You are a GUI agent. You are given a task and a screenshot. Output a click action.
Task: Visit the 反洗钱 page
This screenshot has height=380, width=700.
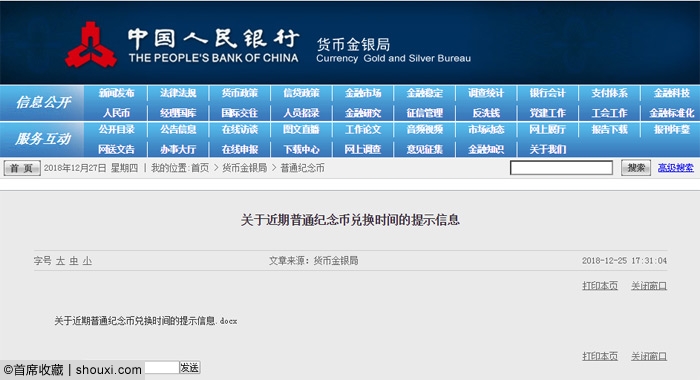coord(486,113)
